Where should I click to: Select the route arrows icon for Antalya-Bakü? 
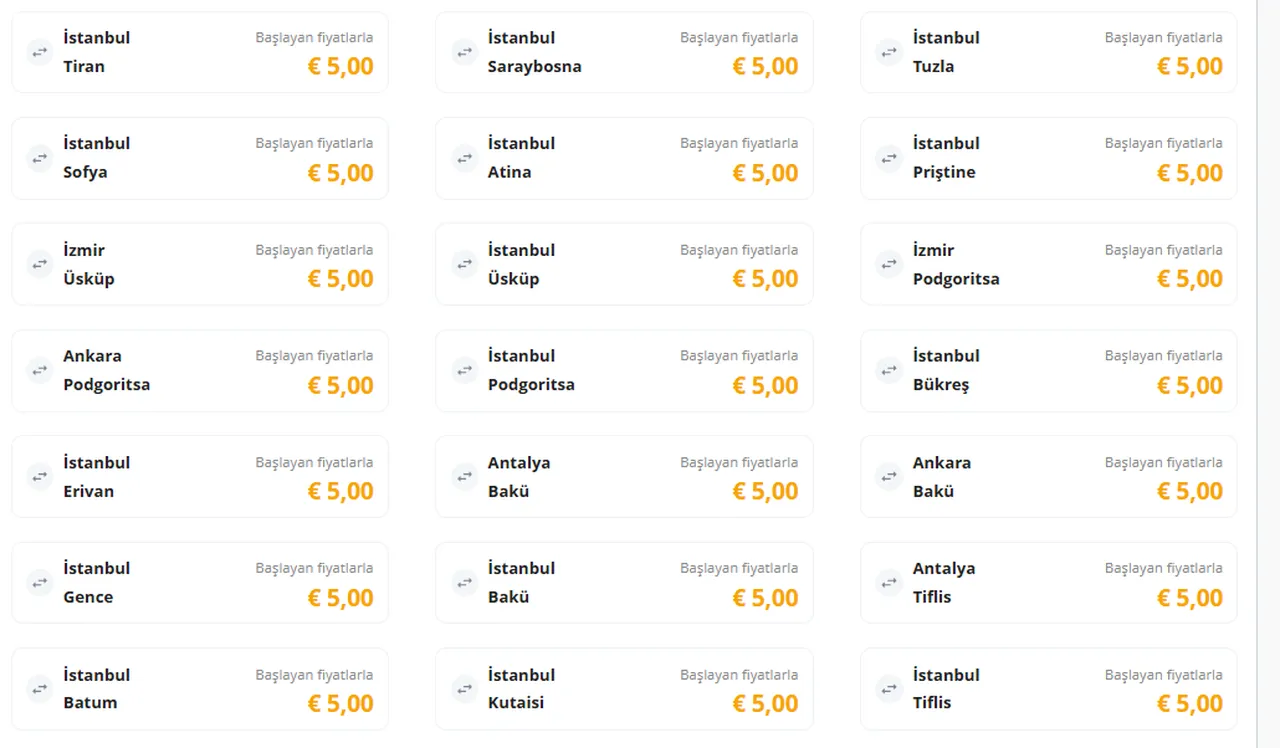tap(464, 476)
